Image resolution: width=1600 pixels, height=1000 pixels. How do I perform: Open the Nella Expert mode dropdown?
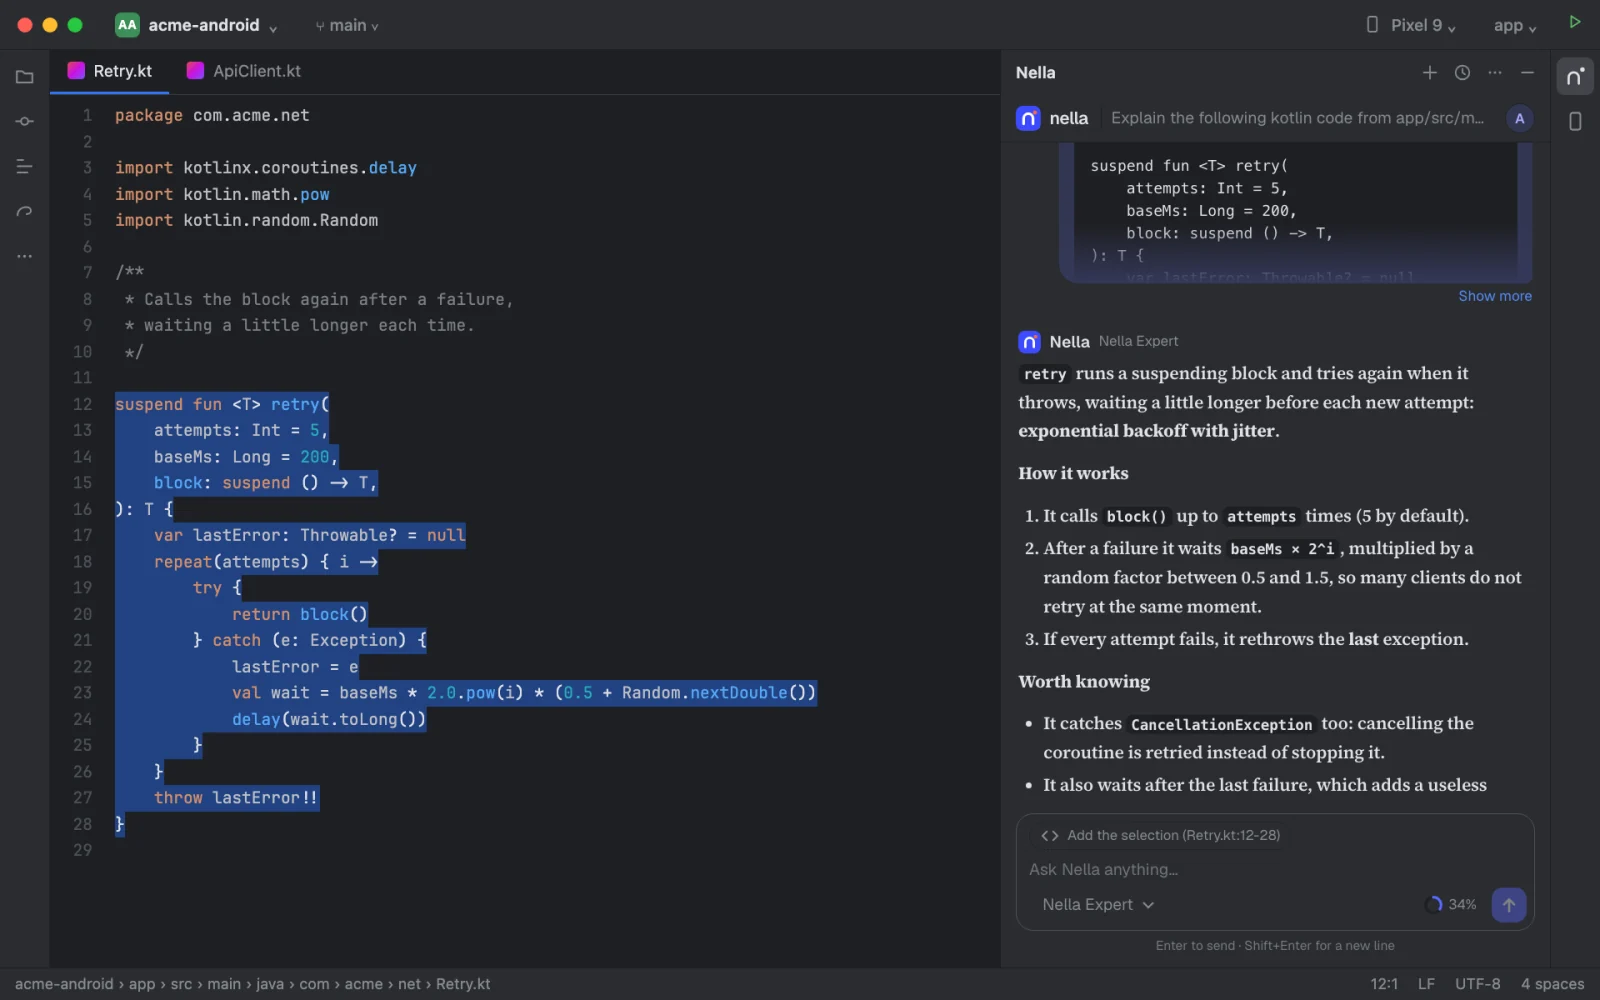coord(1098,905)
